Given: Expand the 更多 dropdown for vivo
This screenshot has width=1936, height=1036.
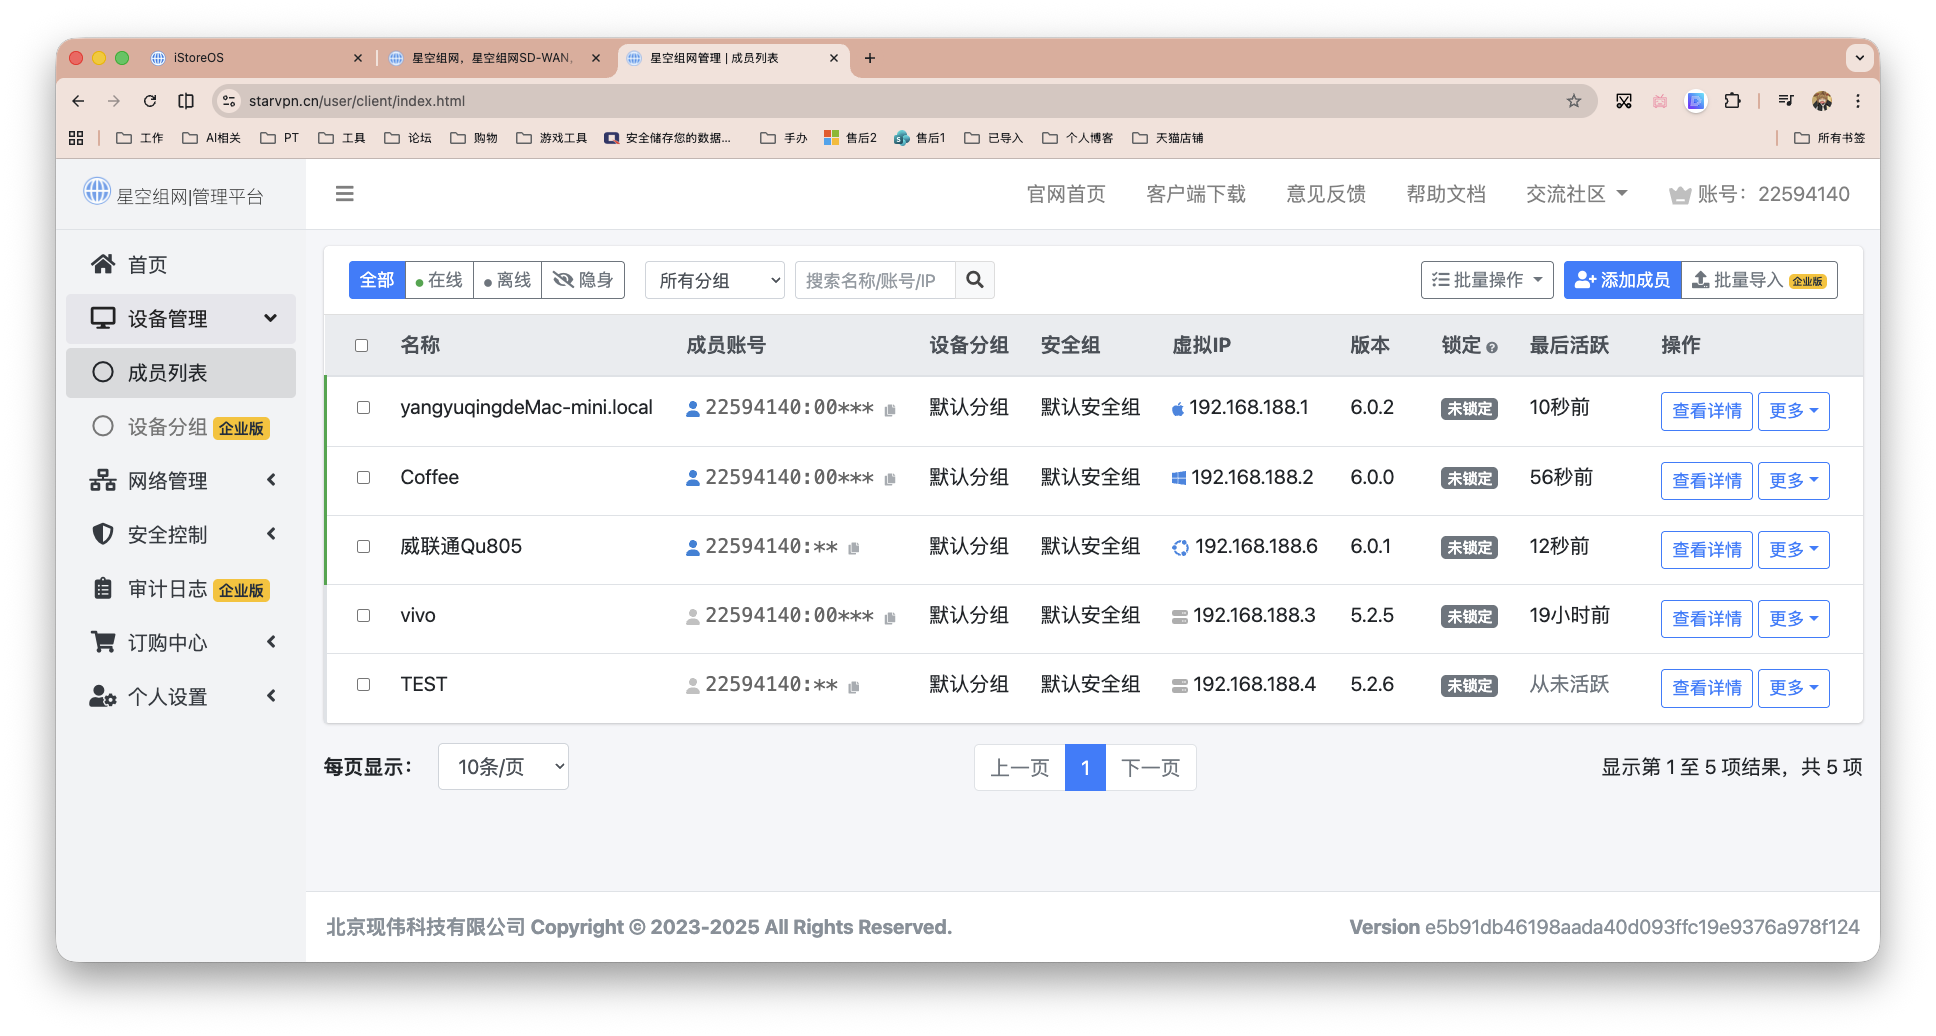Looking at the screenshot, I should (x=1793, y=618).
